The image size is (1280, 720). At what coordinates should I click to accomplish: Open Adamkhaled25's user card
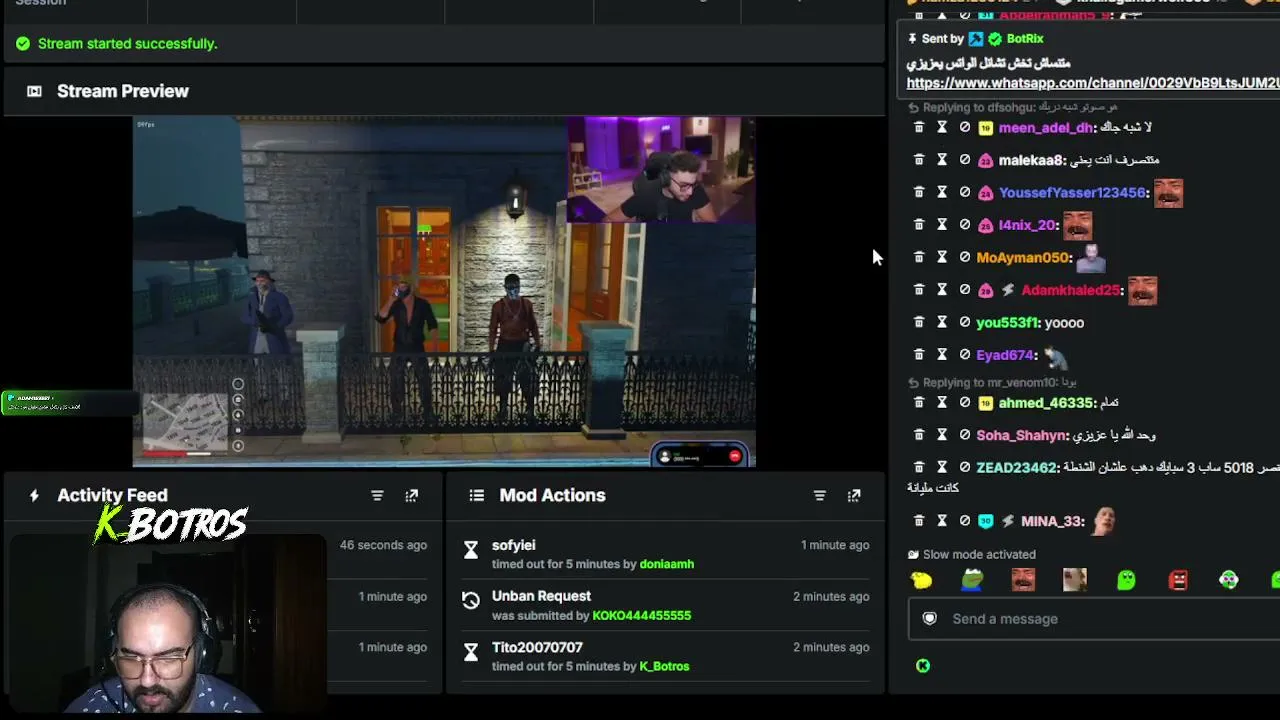click(1071, 290)
